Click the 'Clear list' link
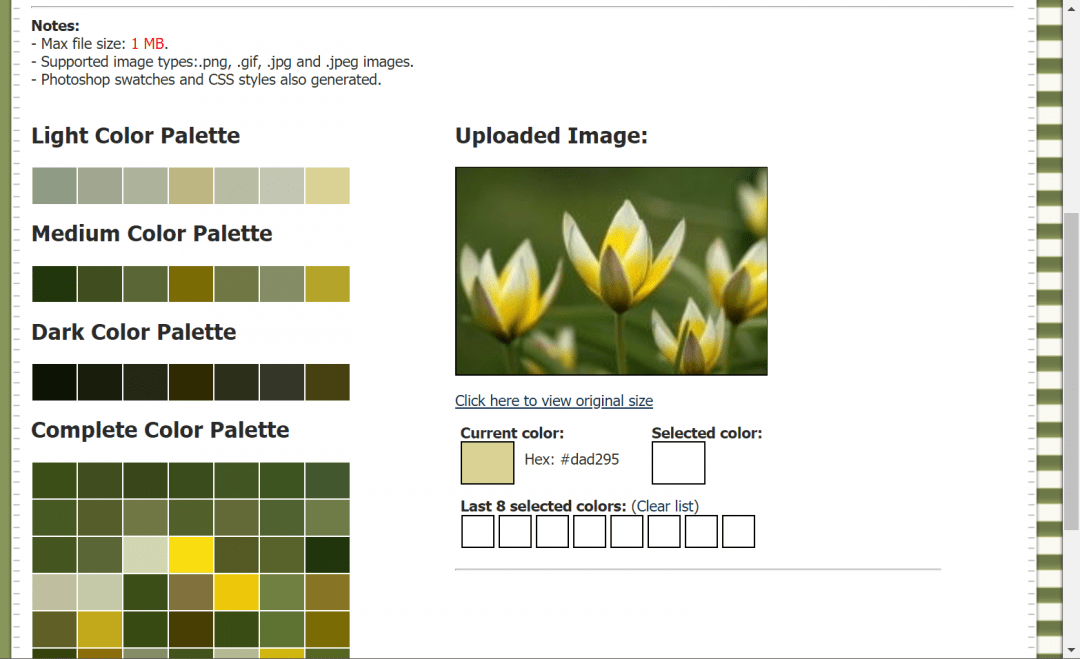This screenshot has width=1080, height=659. tap(667, 506)
